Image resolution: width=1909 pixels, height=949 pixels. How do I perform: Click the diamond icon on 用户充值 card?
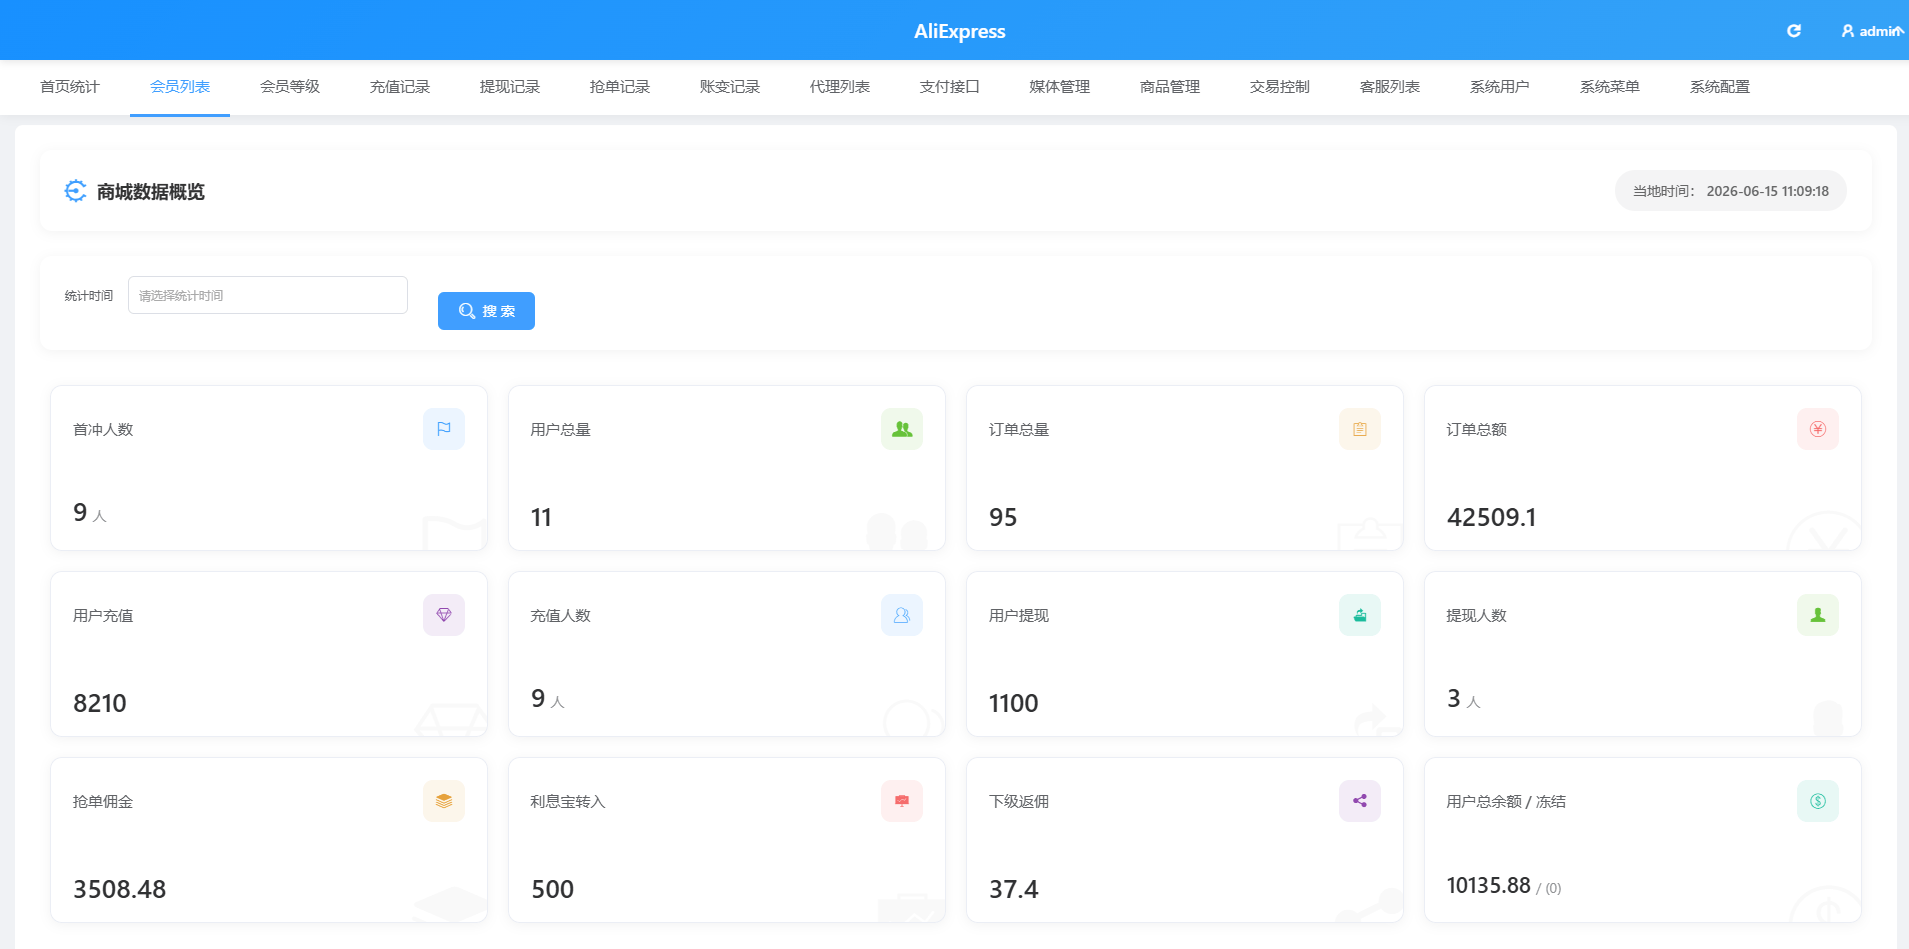click(444, 615)
